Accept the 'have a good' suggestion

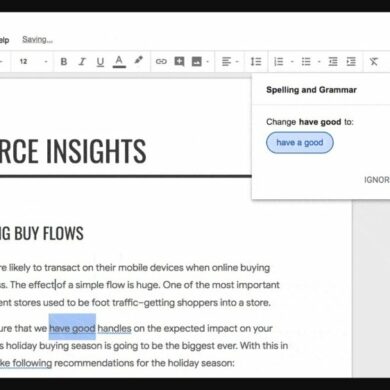pos(300,143)
